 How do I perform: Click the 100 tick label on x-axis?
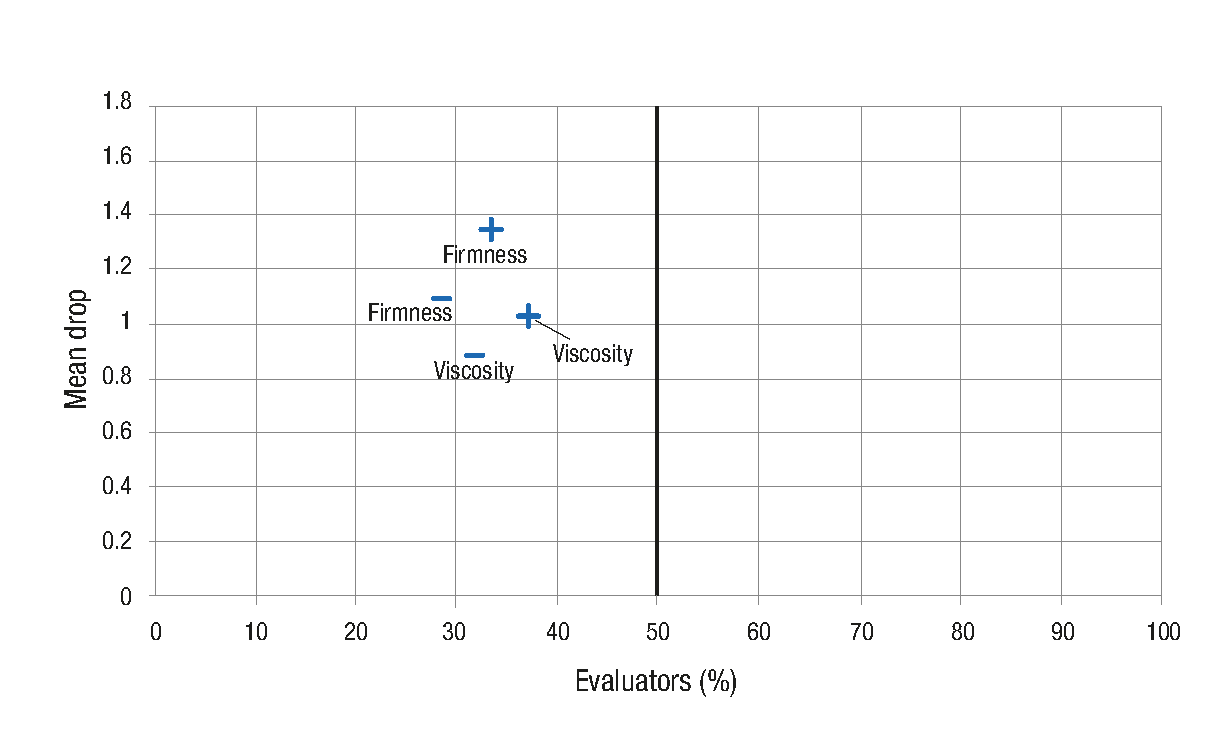point(1163,632)
